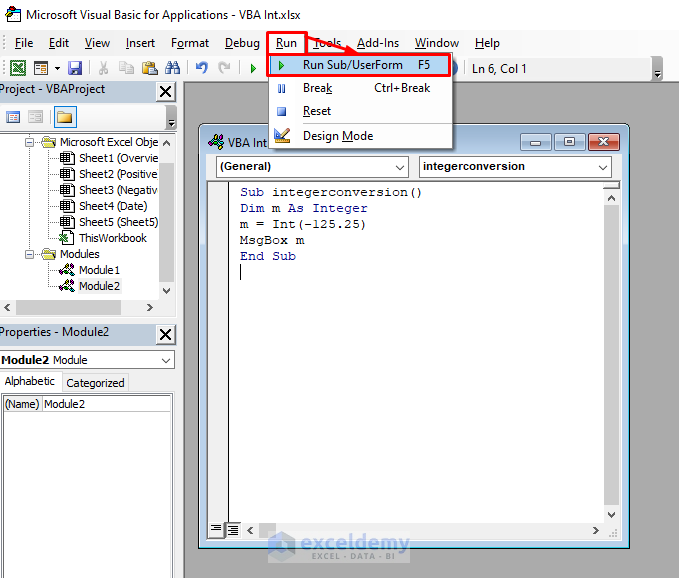Maximize the VBA Int code window

[x=569, y=142]
